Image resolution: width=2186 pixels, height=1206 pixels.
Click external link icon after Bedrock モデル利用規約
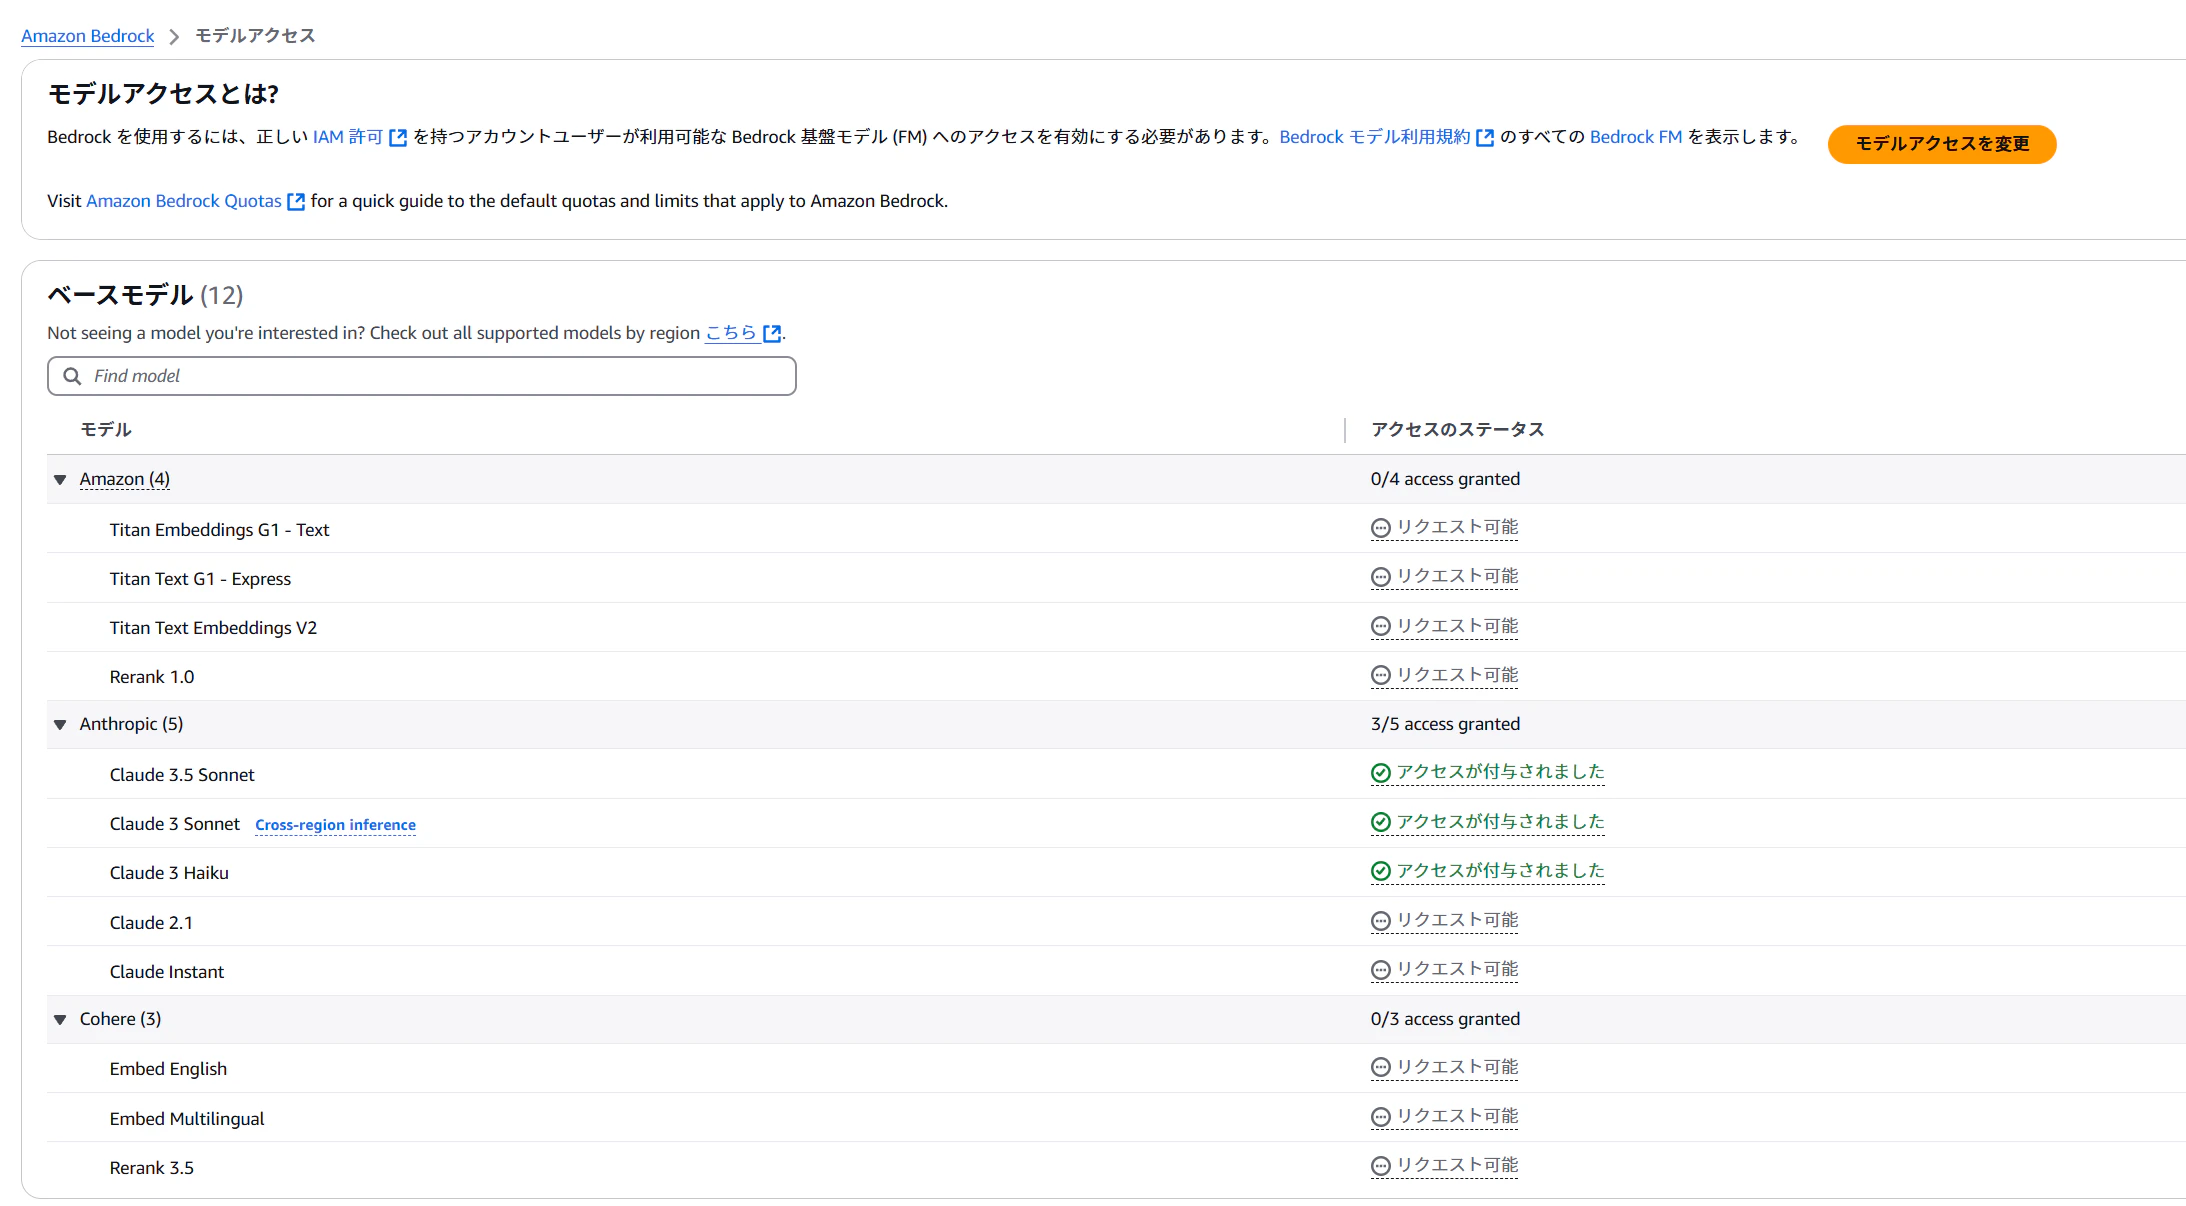(x=1485, y=138)
